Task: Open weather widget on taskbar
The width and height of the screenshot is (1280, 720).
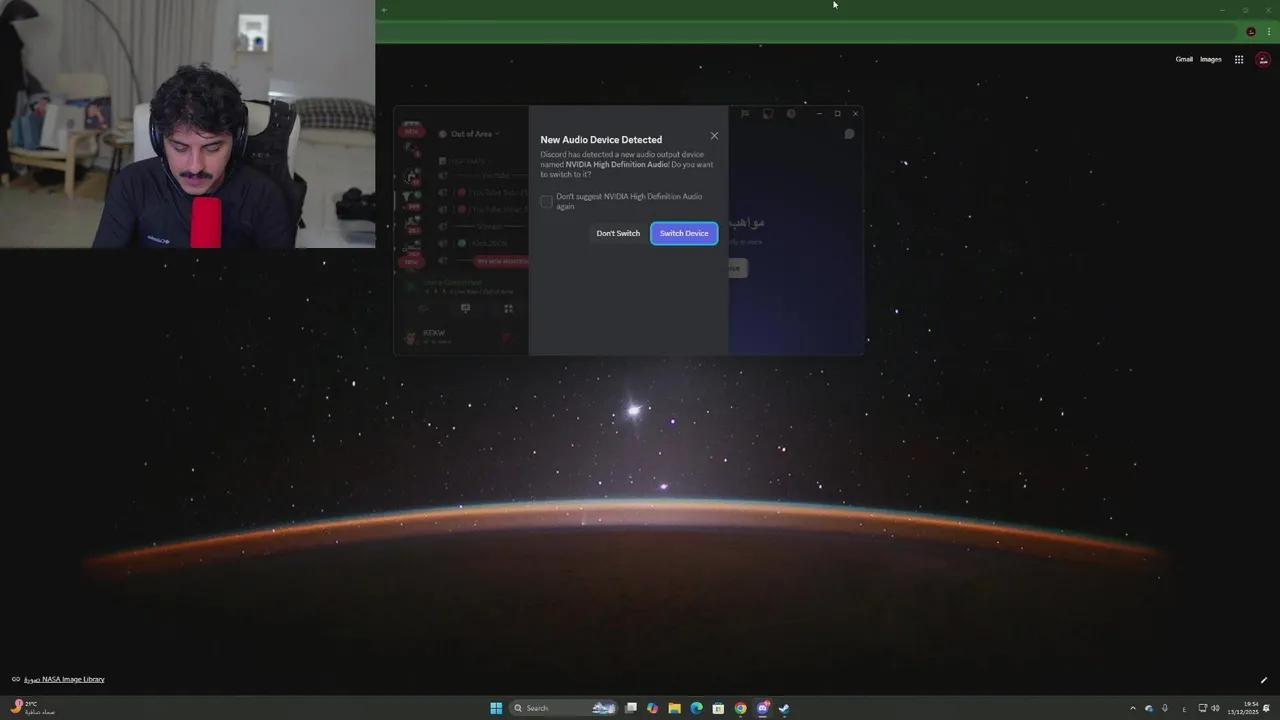Action: click(33, 708)
